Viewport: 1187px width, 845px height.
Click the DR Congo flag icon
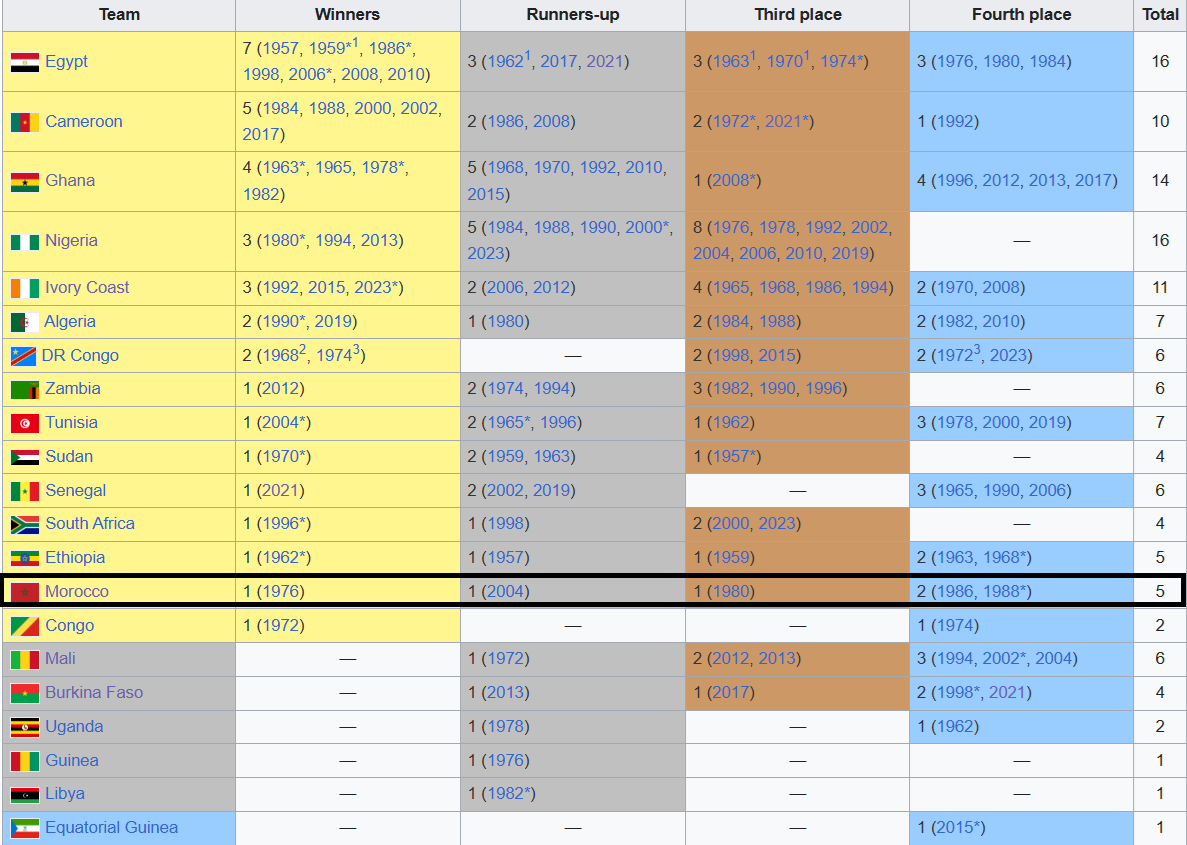click(x=23, y=356)
